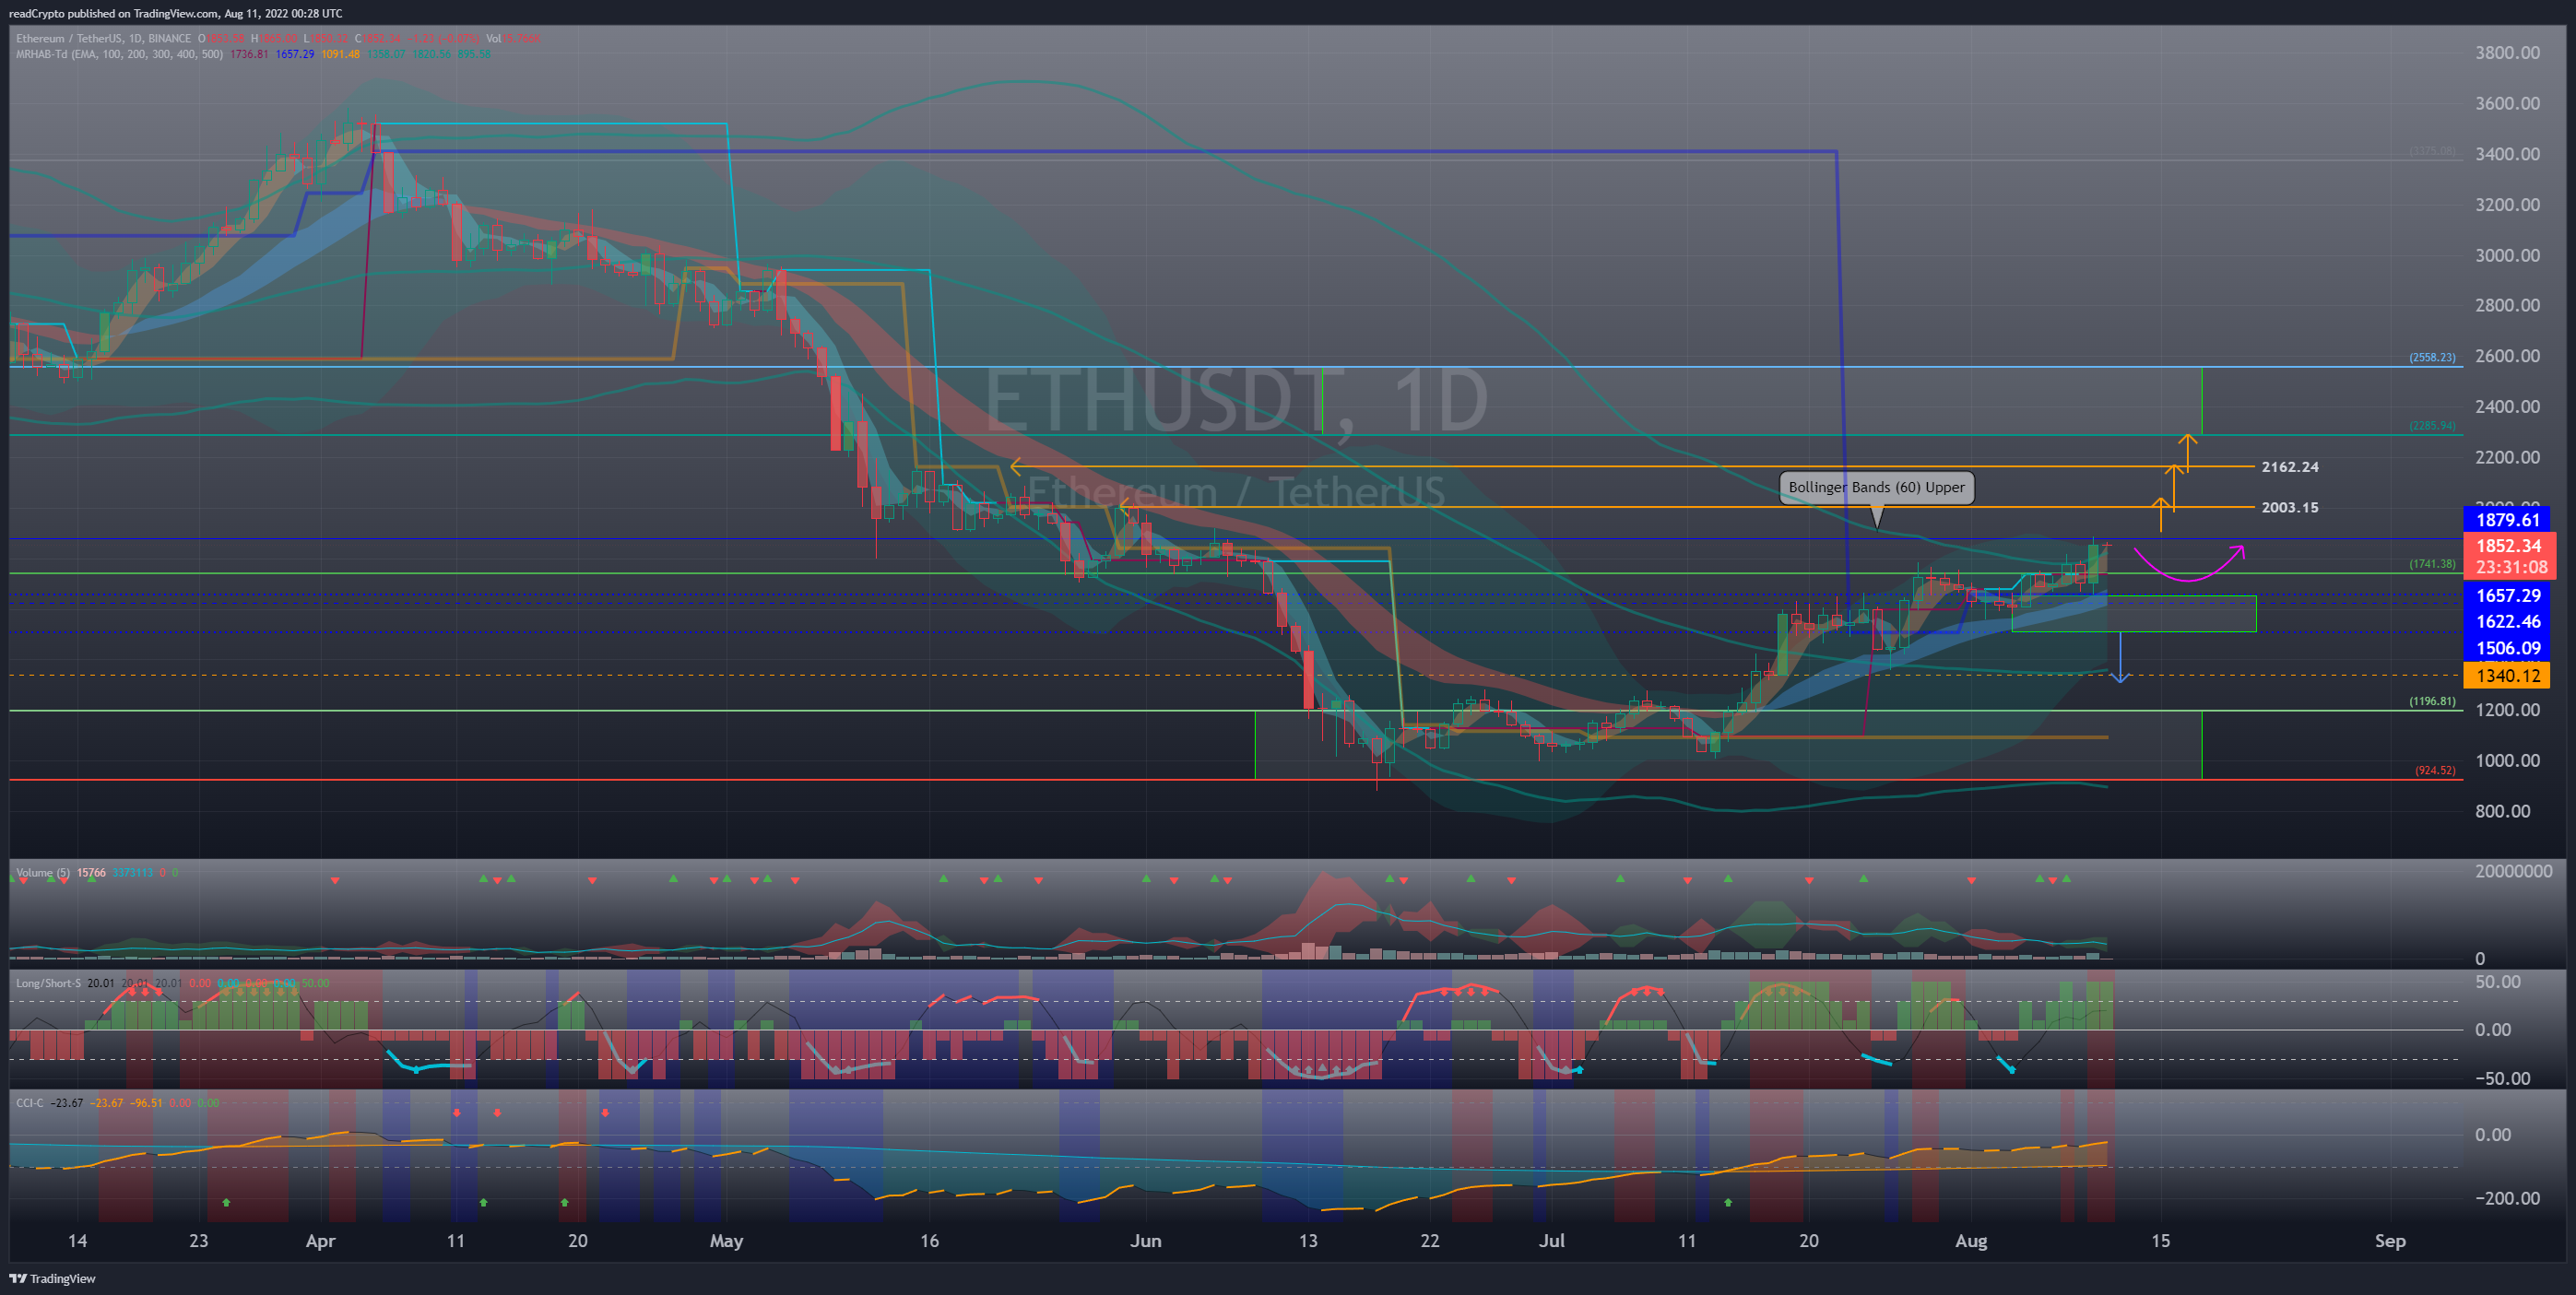The image size is (2576, 1295).
Task: Click the Volume (5) indicator label
Action: point(43,873)
